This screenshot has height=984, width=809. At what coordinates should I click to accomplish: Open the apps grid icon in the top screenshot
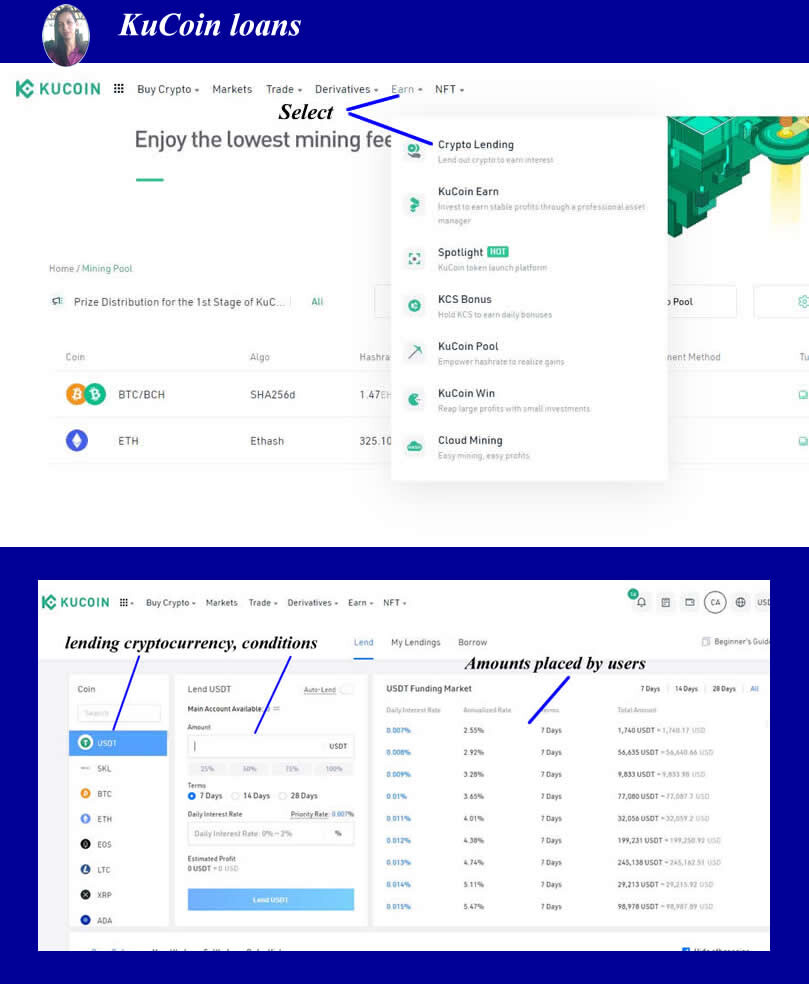(119, 88)
